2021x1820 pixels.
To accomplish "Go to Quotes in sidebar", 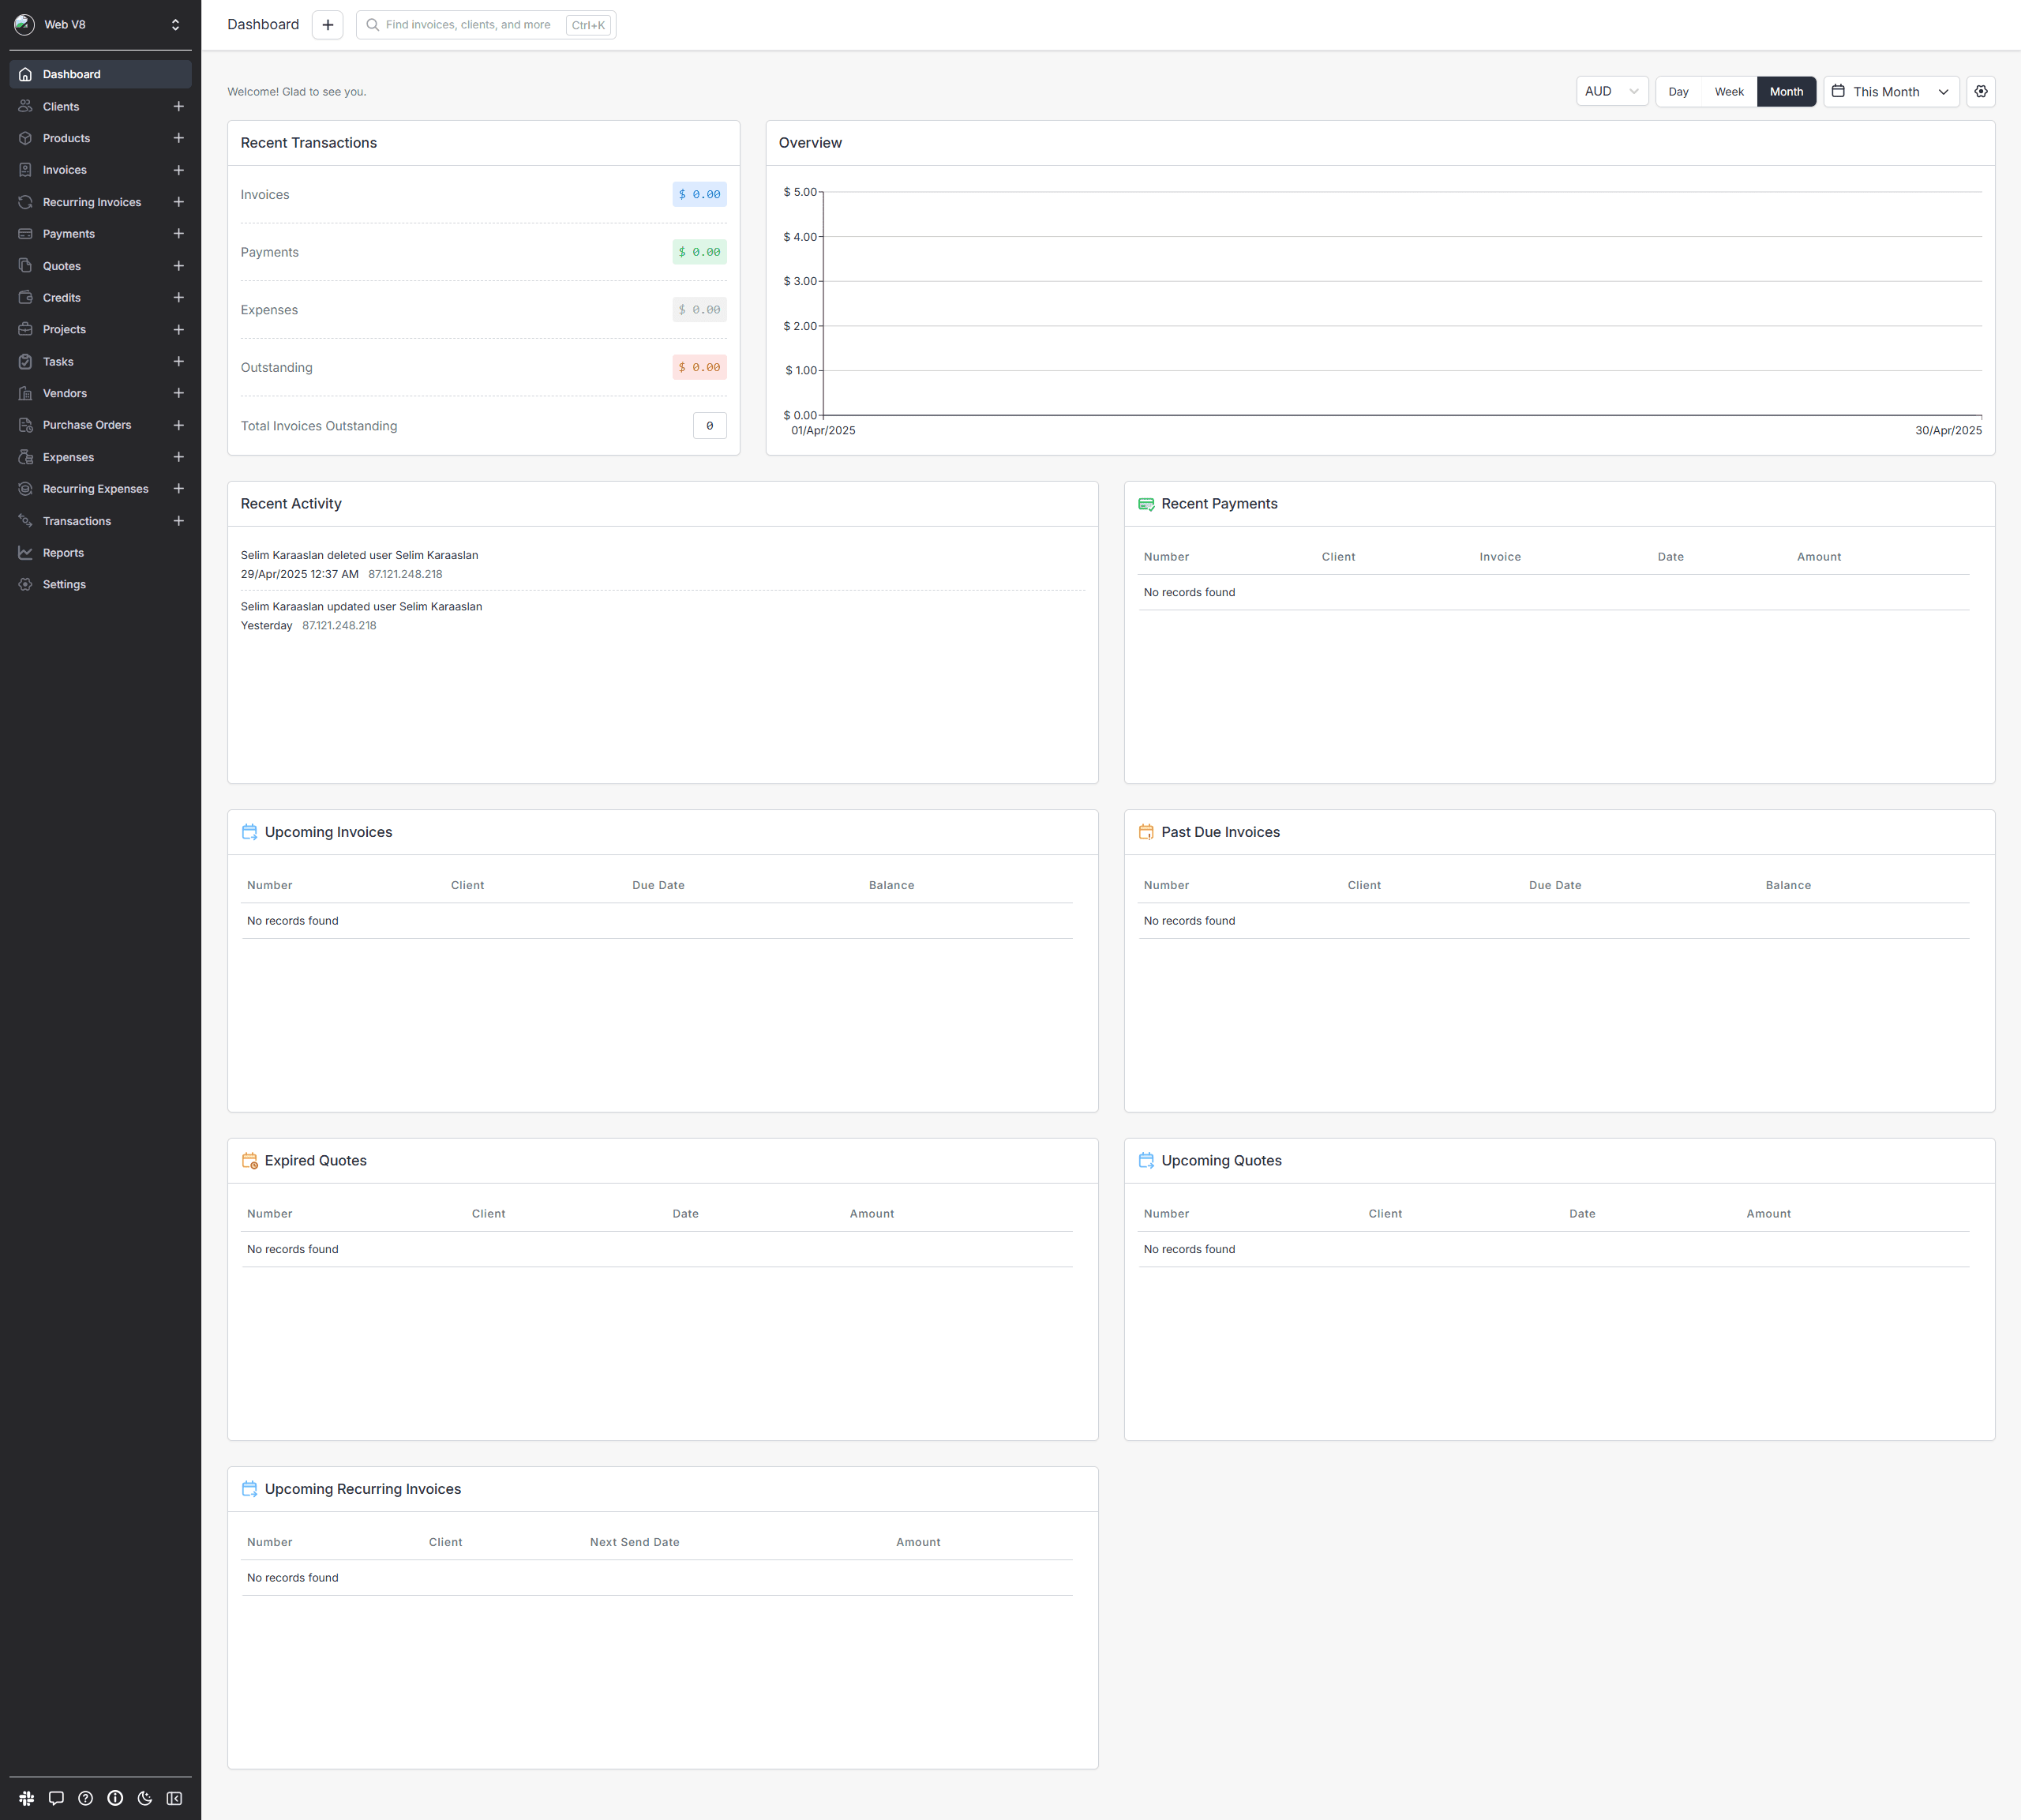I will coord(61,266).
